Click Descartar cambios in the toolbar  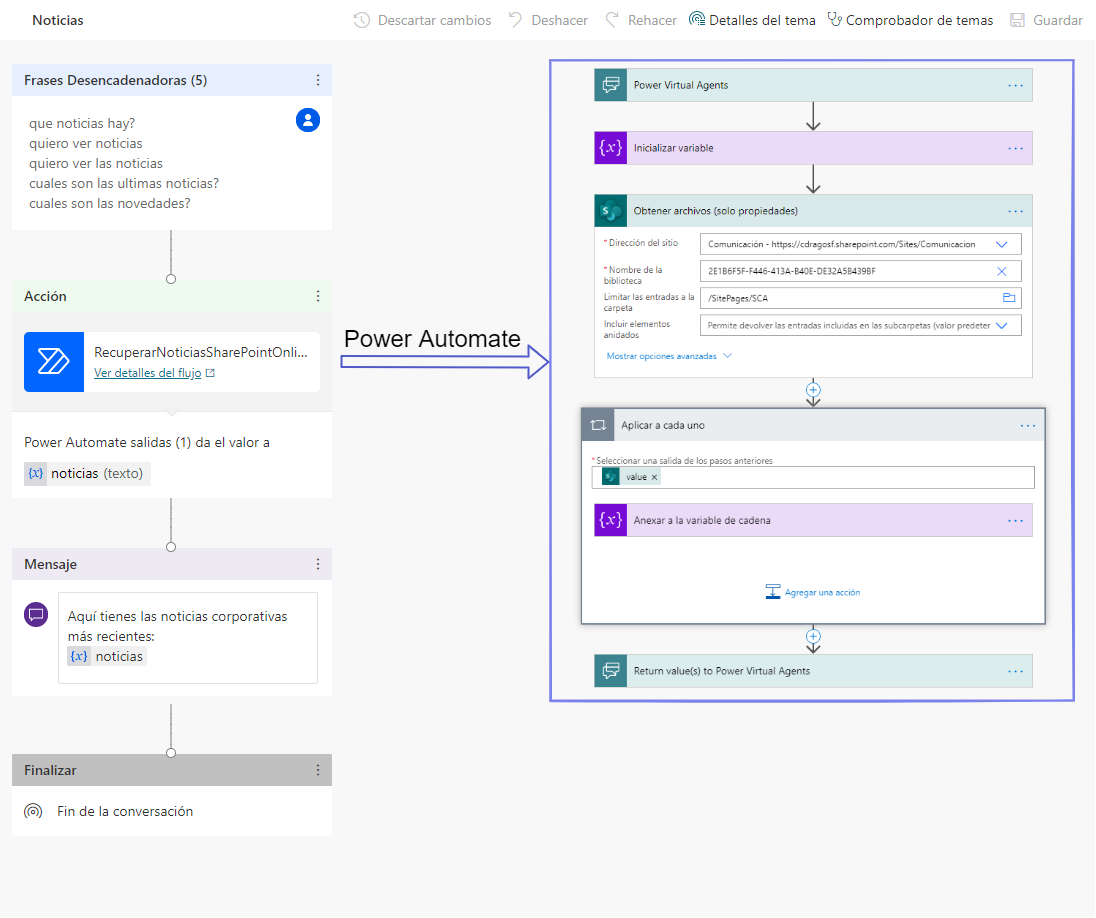tap(422, 20)
